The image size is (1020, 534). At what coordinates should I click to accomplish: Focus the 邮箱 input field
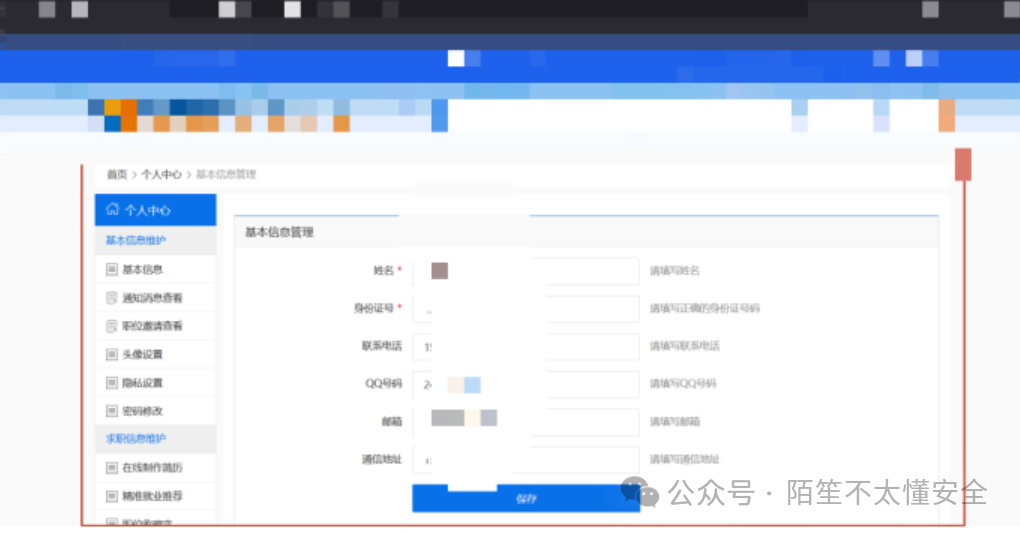[526, 421]
